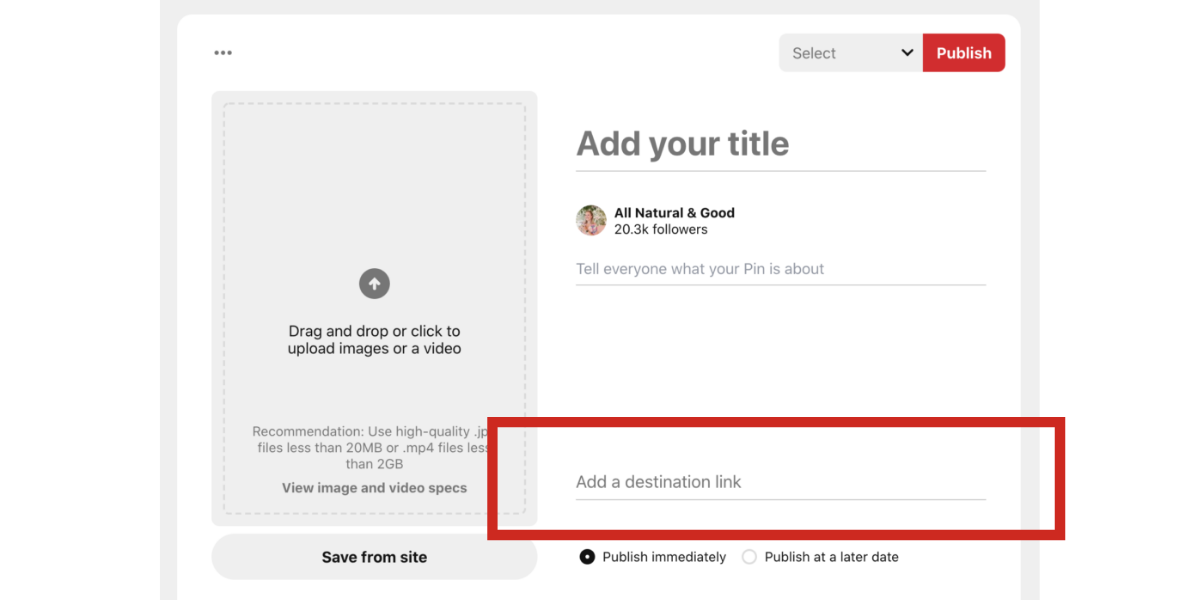Click 'Tell everyone what your Pin is about' field
Viewport: 1200px width, 600px height.
pyautogui.click(x=780, y=269)
